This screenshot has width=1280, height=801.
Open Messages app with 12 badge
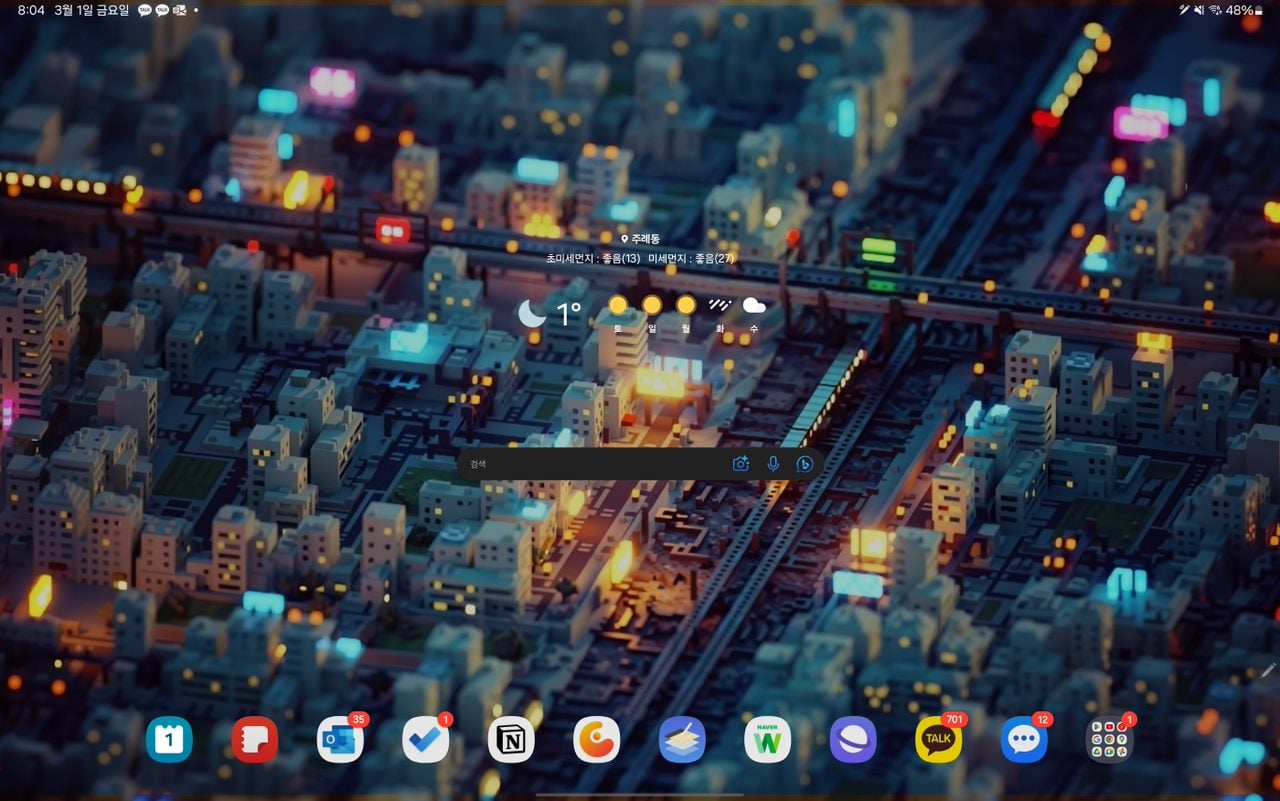(x=1024, y=740)
